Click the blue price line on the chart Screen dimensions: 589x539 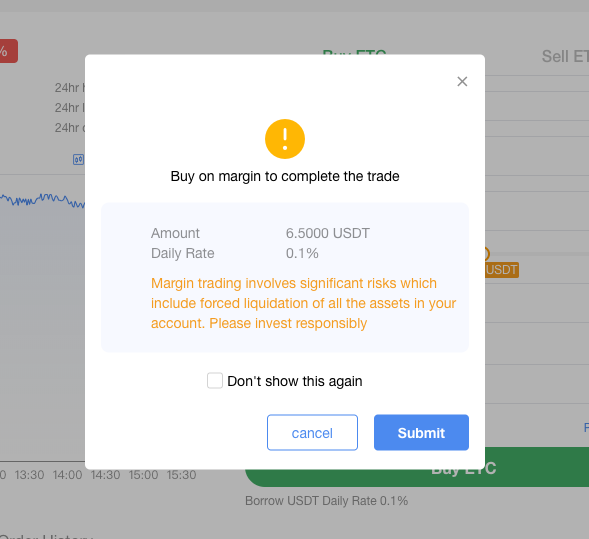tap(42, 200)
